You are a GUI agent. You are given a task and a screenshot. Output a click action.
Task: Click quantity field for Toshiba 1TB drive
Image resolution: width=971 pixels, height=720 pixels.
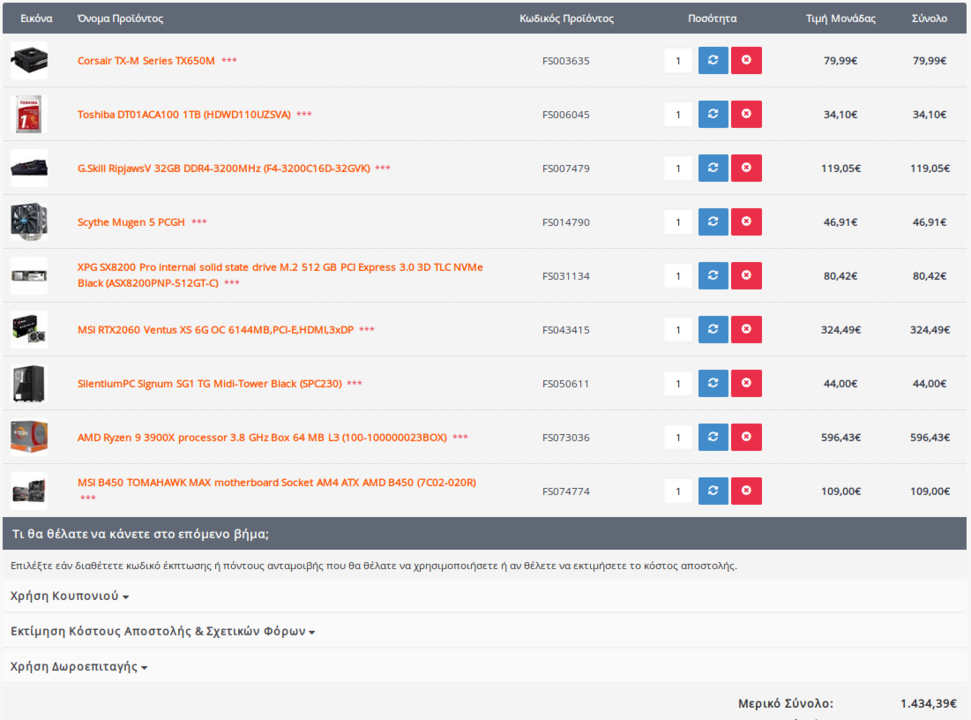[678, 115]
